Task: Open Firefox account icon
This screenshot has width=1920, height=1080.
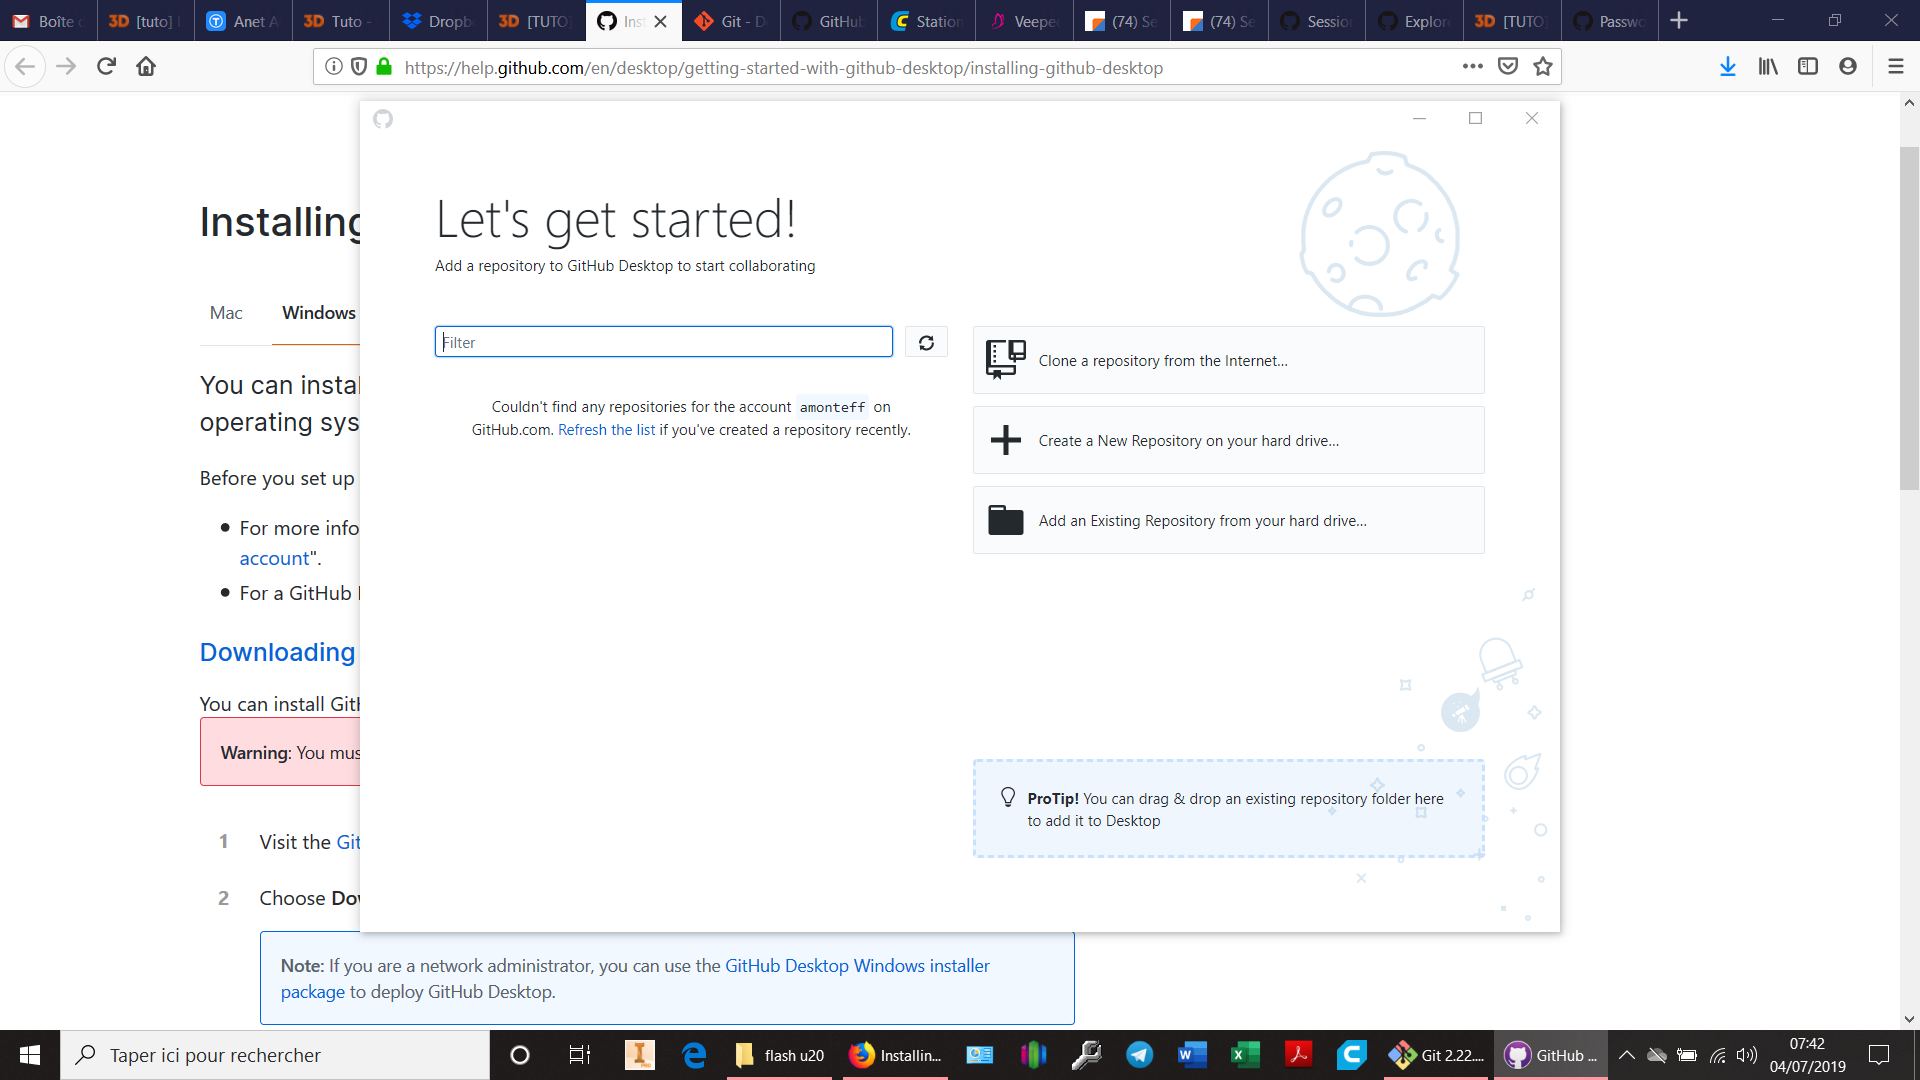Action: pos(1848,67)
